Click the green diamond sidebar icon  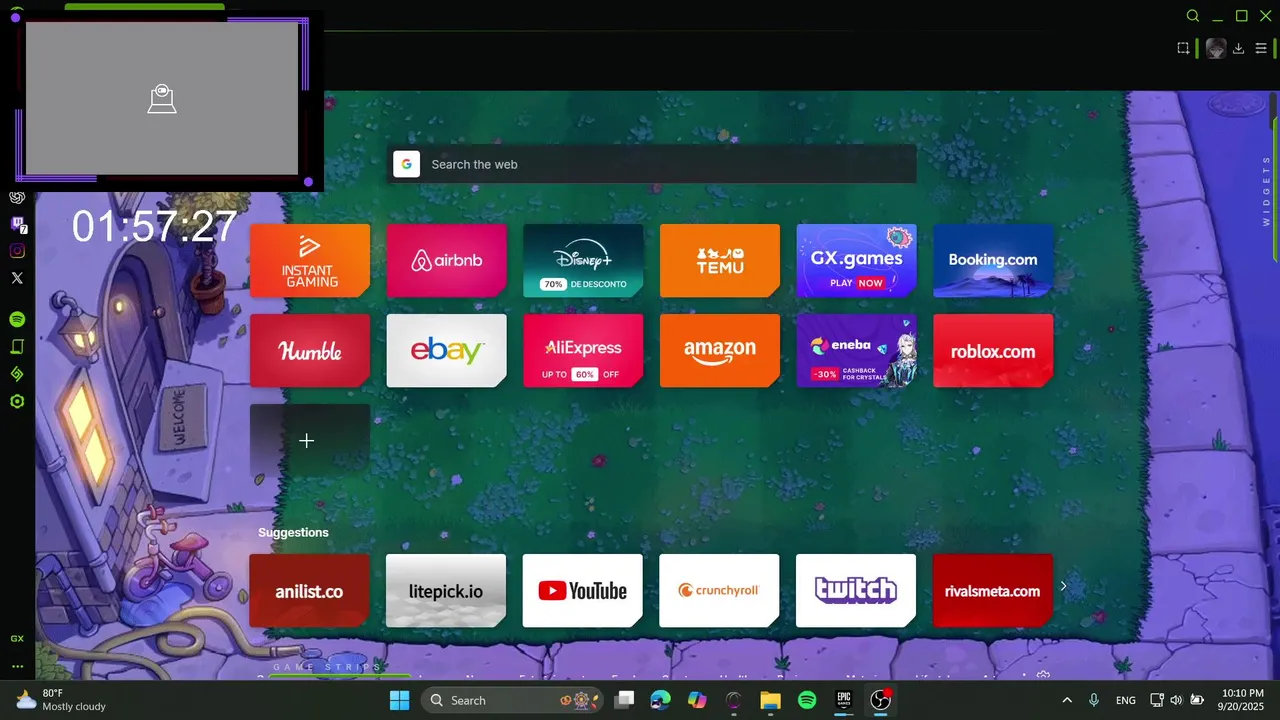tap(17, 374)
